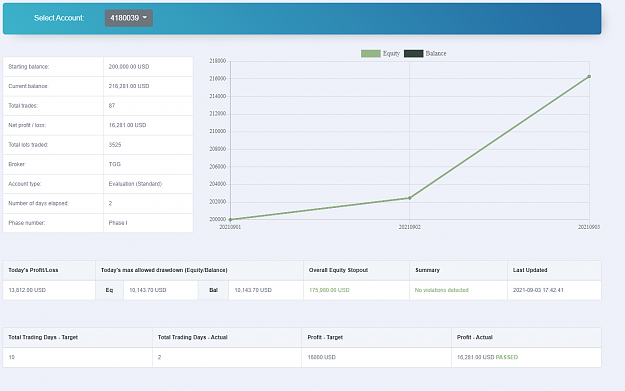Image resolution: width=625 pixels, height=391 pixels.
Task: Click the Net profit / loss label
Action: (x=27, y=125)
